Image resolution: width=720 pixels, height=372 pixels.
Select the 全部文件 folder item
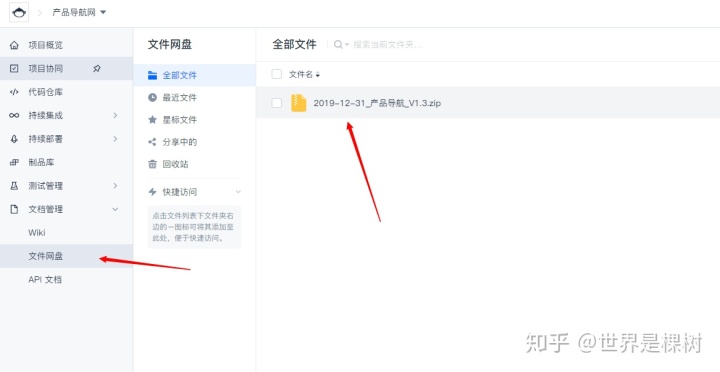(x=194, y=75)
